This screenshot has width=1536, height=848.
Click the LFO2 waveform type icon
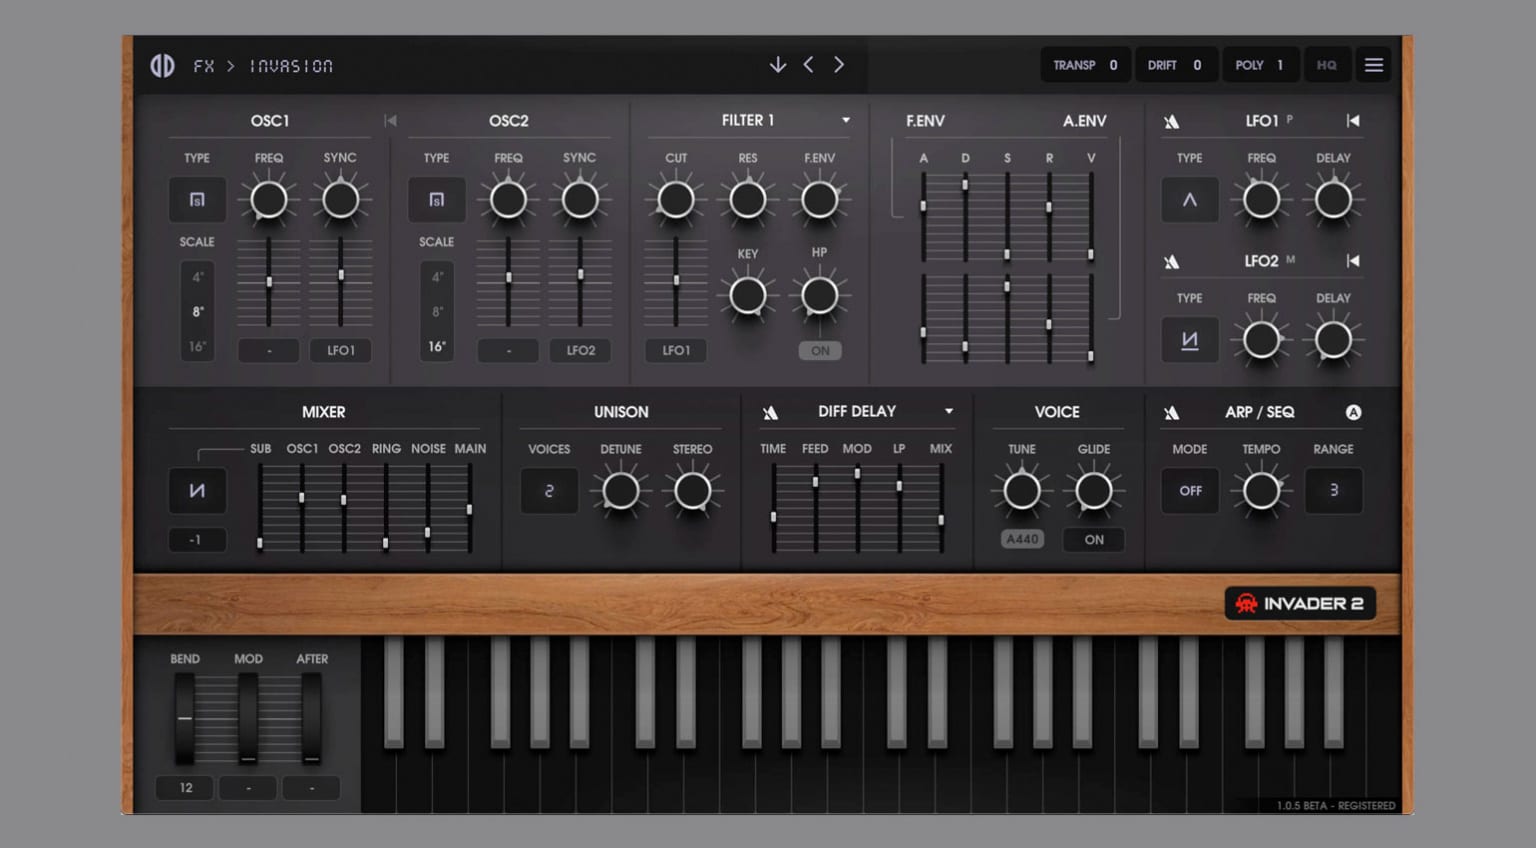click(x=1189, y=340)
